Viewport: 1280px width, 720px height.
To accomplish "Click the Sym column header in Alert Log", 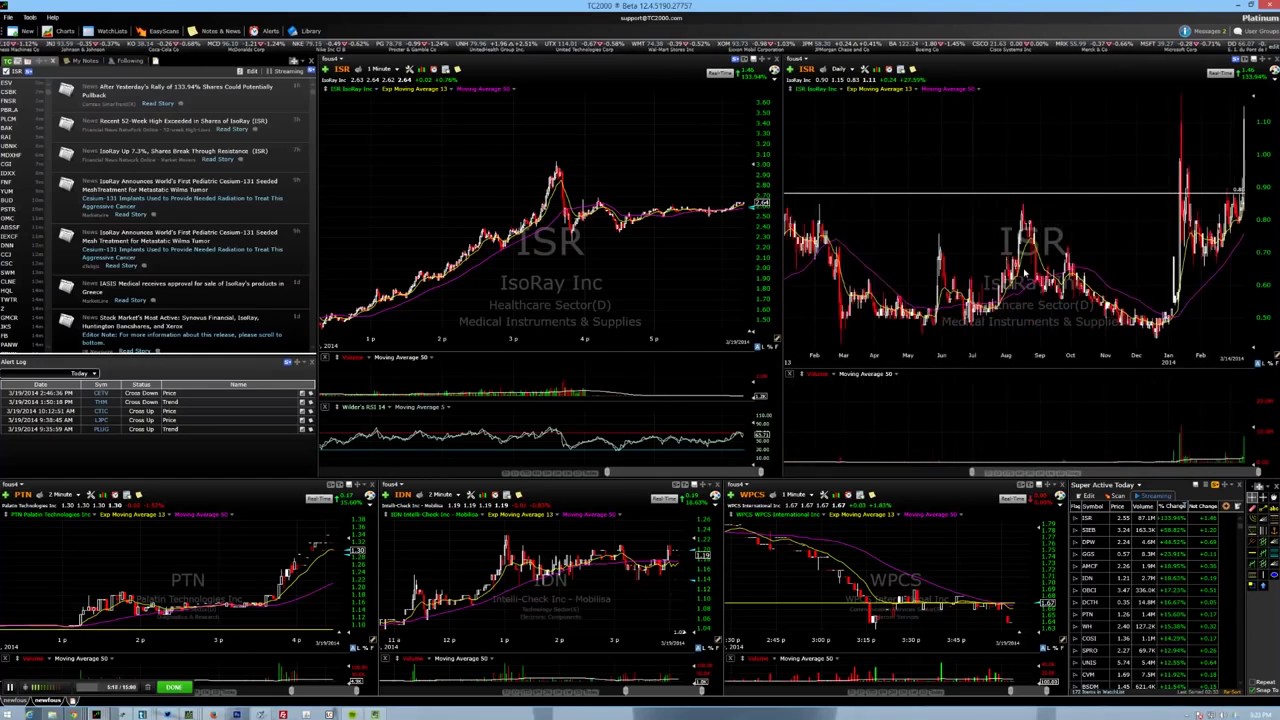I will point(101,384).
